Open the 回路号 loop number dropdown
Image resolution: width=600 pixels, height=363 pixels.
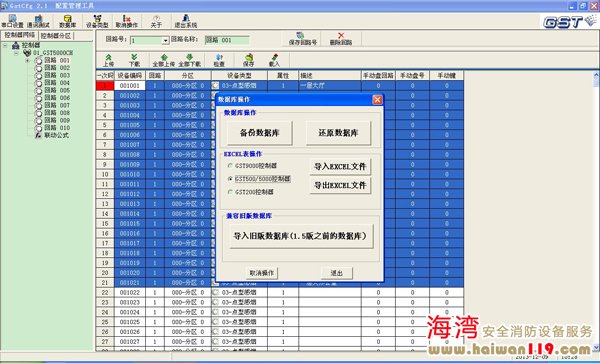(165, 40)
